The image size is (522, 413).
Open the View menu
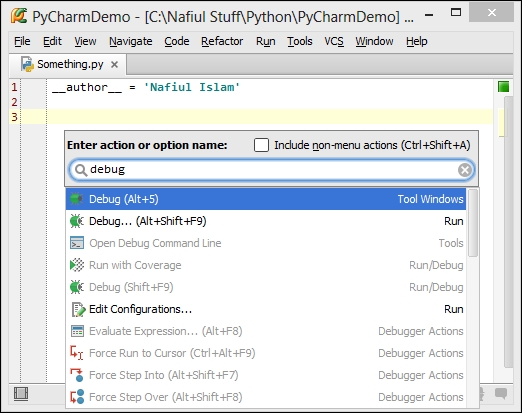[x=85, y=41]
